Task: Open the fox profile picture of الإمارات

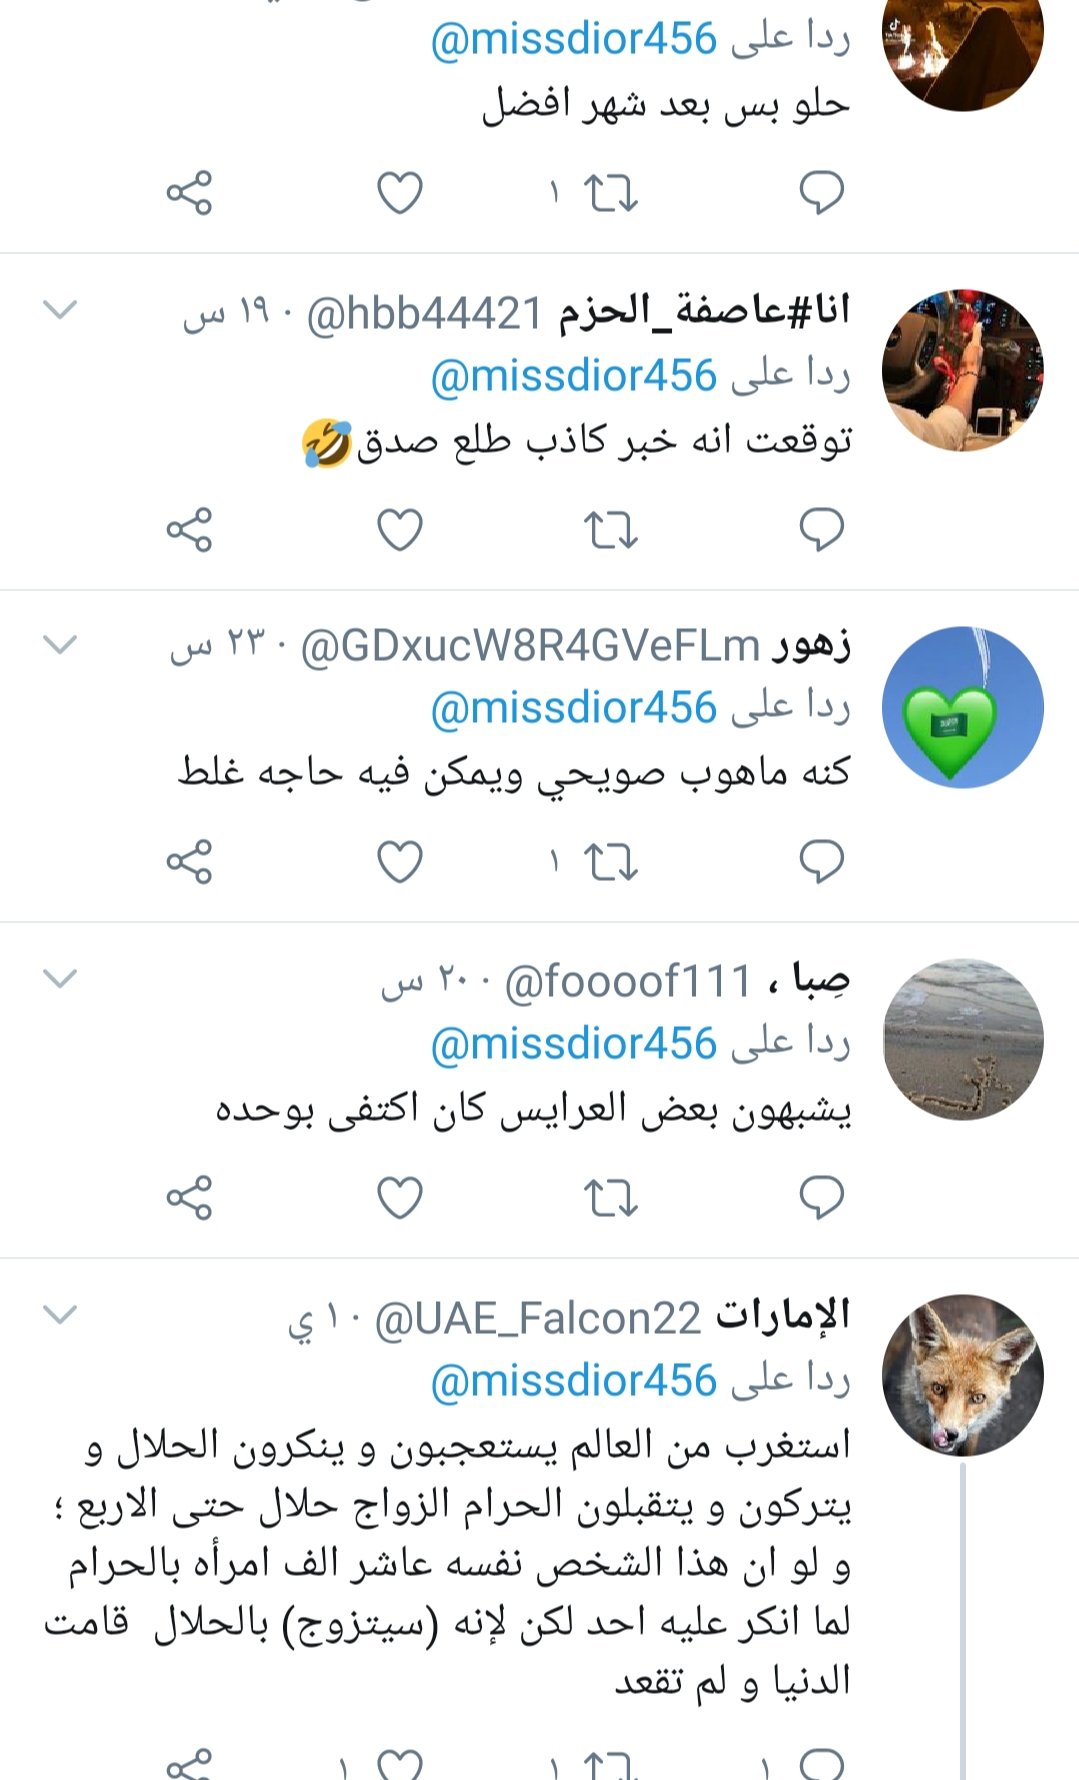Action: [963, 1375]
